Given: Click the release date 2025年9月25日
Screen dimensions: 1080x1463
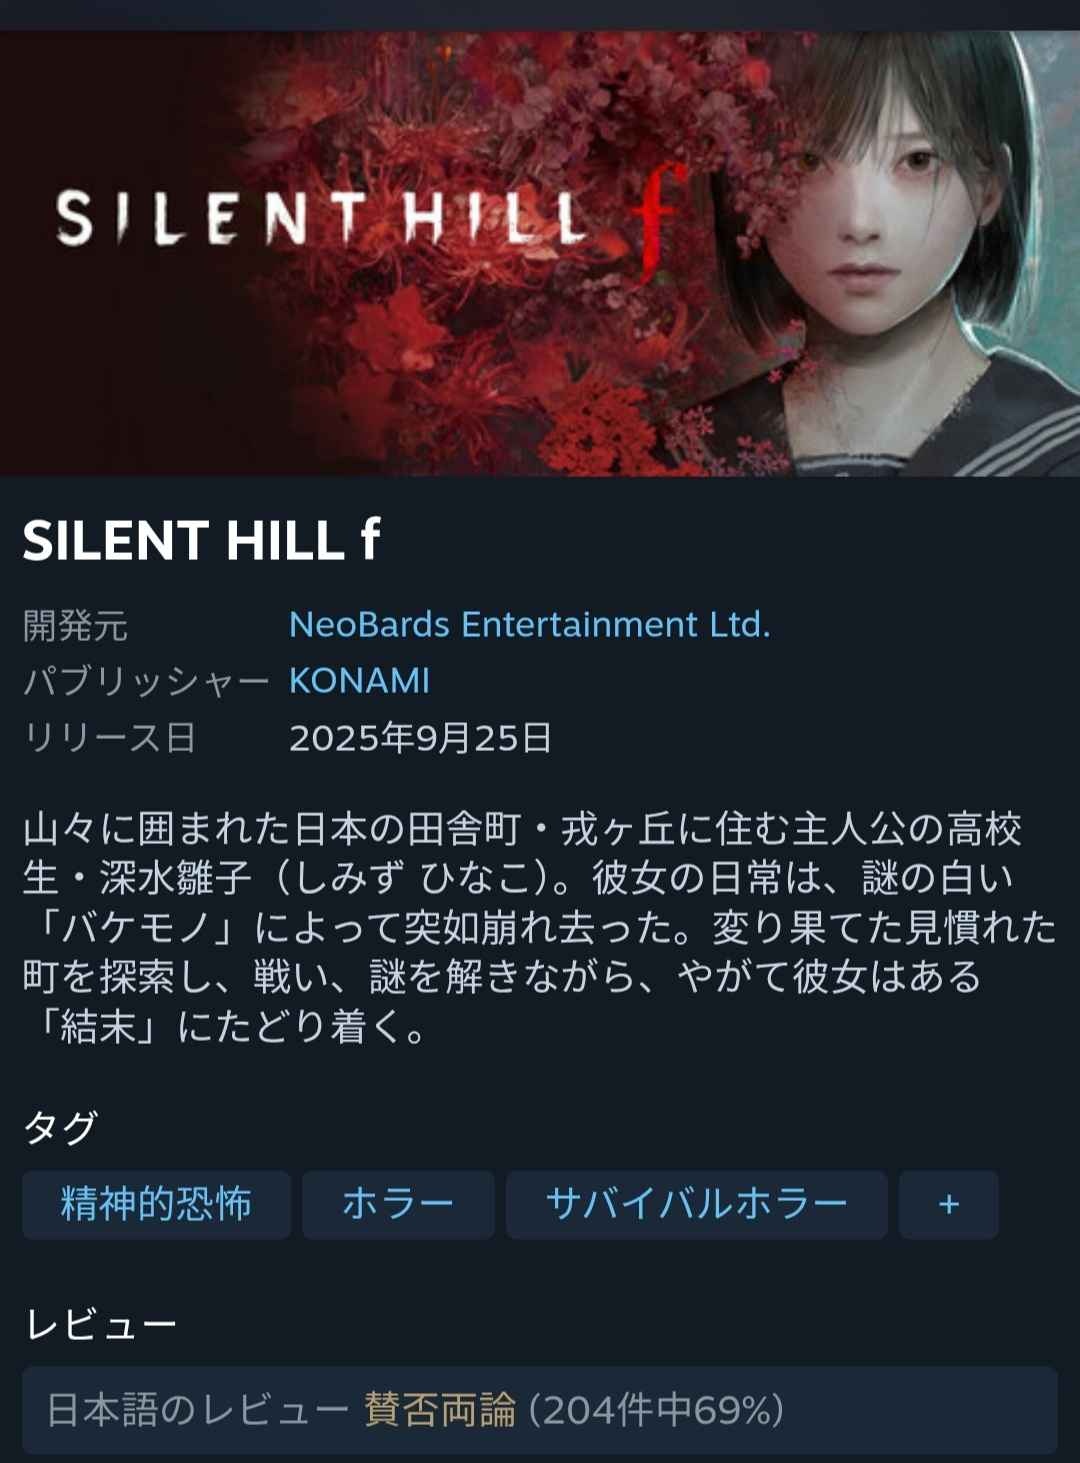Looking at the screenshot, I should coord(420,738).
